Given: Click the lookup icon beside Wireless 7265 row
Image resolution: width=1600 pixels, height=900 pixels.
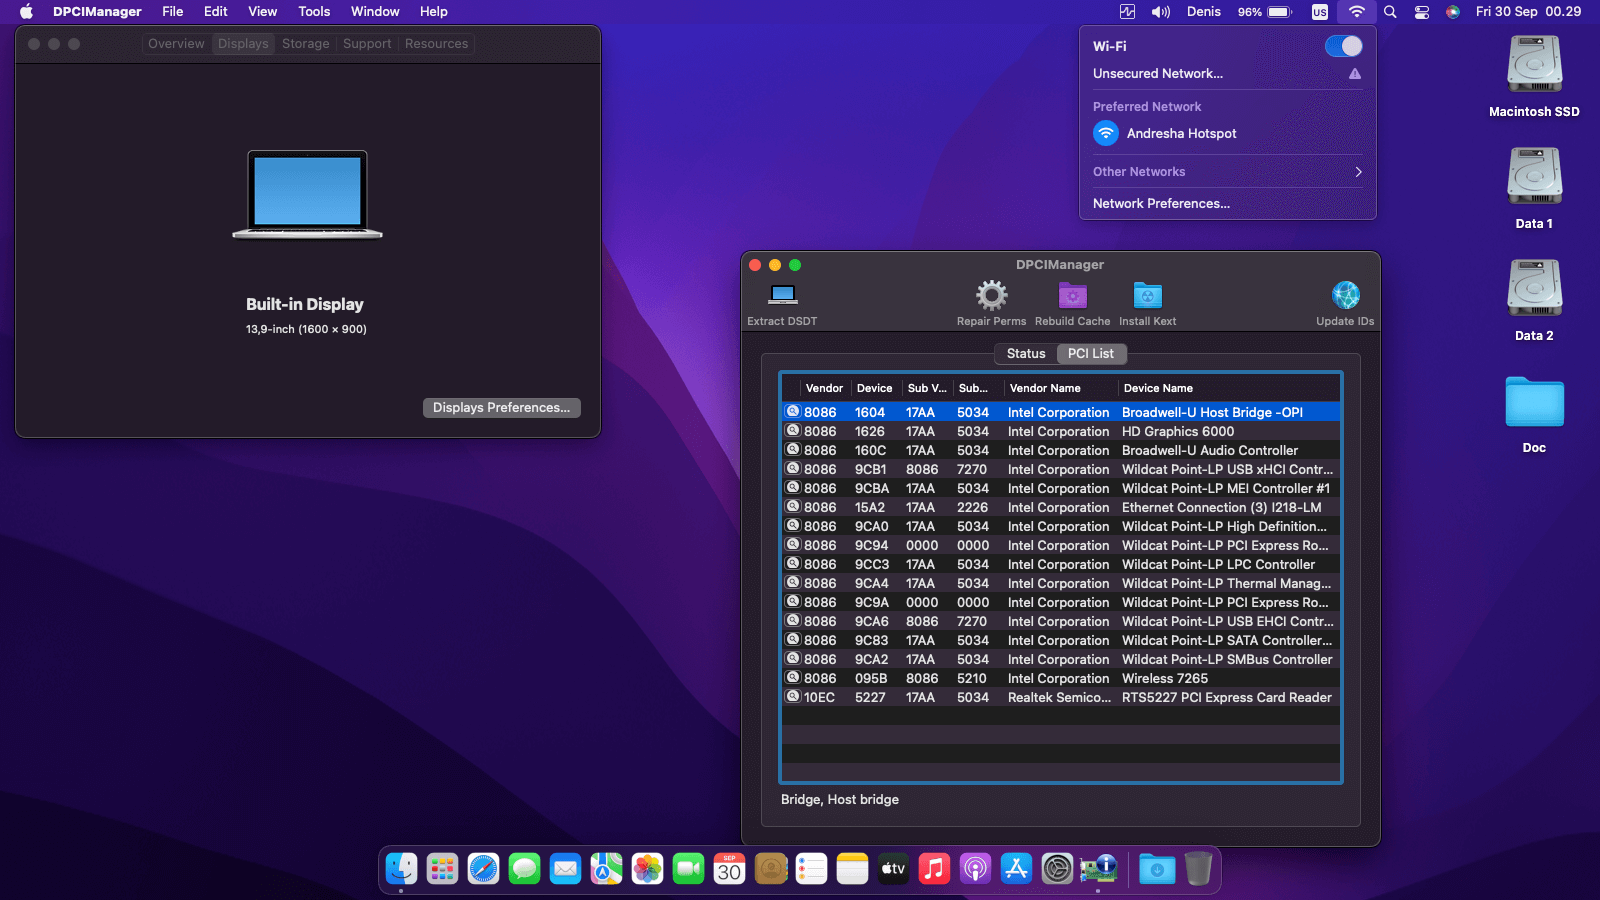Looking at the screenshot, I should coord(793,678).
